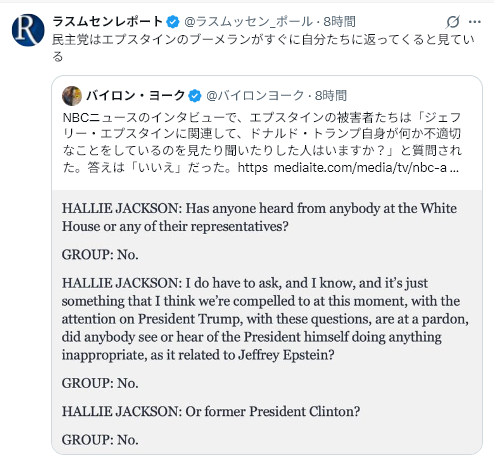The image size is (494, 459).
Task: Click the main post text about 民主党
Action: pyautogui.click(x=263, y=48)
